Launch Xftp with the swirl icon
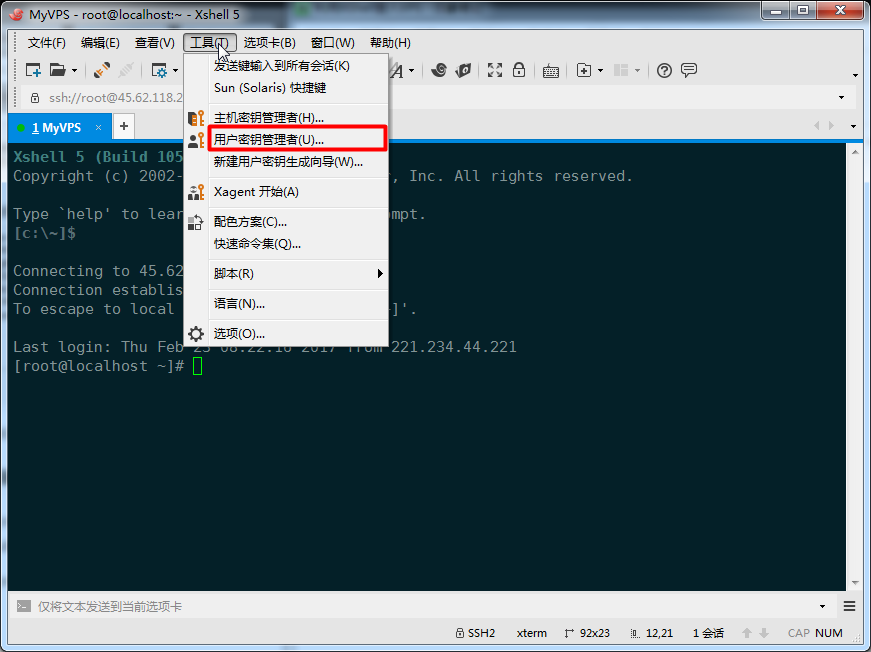Screen dimensions: 871x652 (439, 71)
